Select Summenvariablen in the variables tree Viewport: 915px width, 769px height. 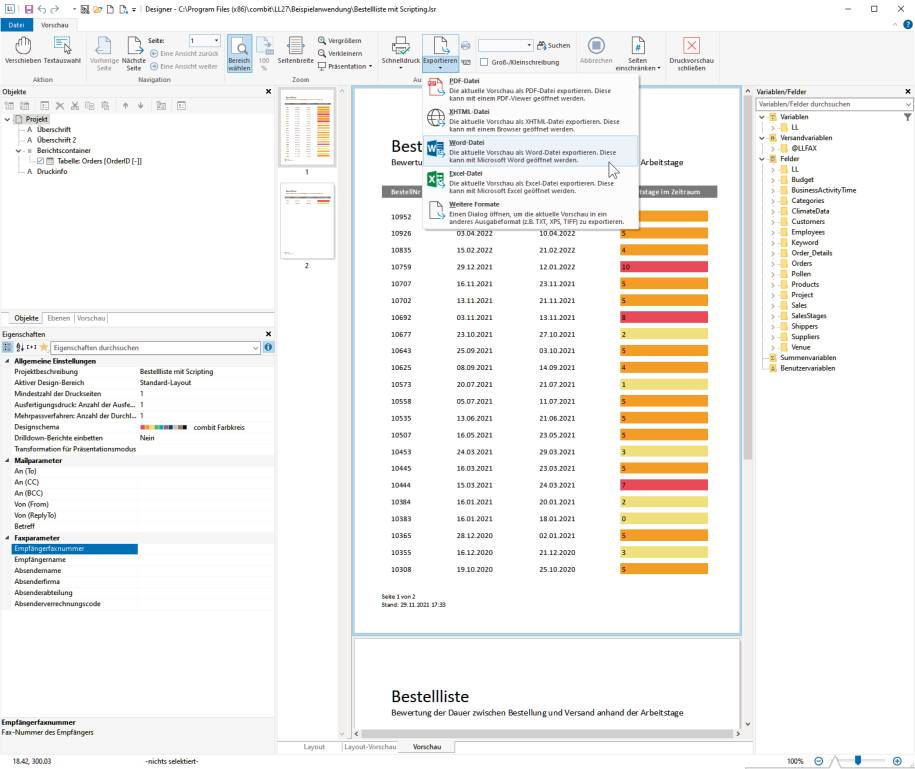coord(808,358)
